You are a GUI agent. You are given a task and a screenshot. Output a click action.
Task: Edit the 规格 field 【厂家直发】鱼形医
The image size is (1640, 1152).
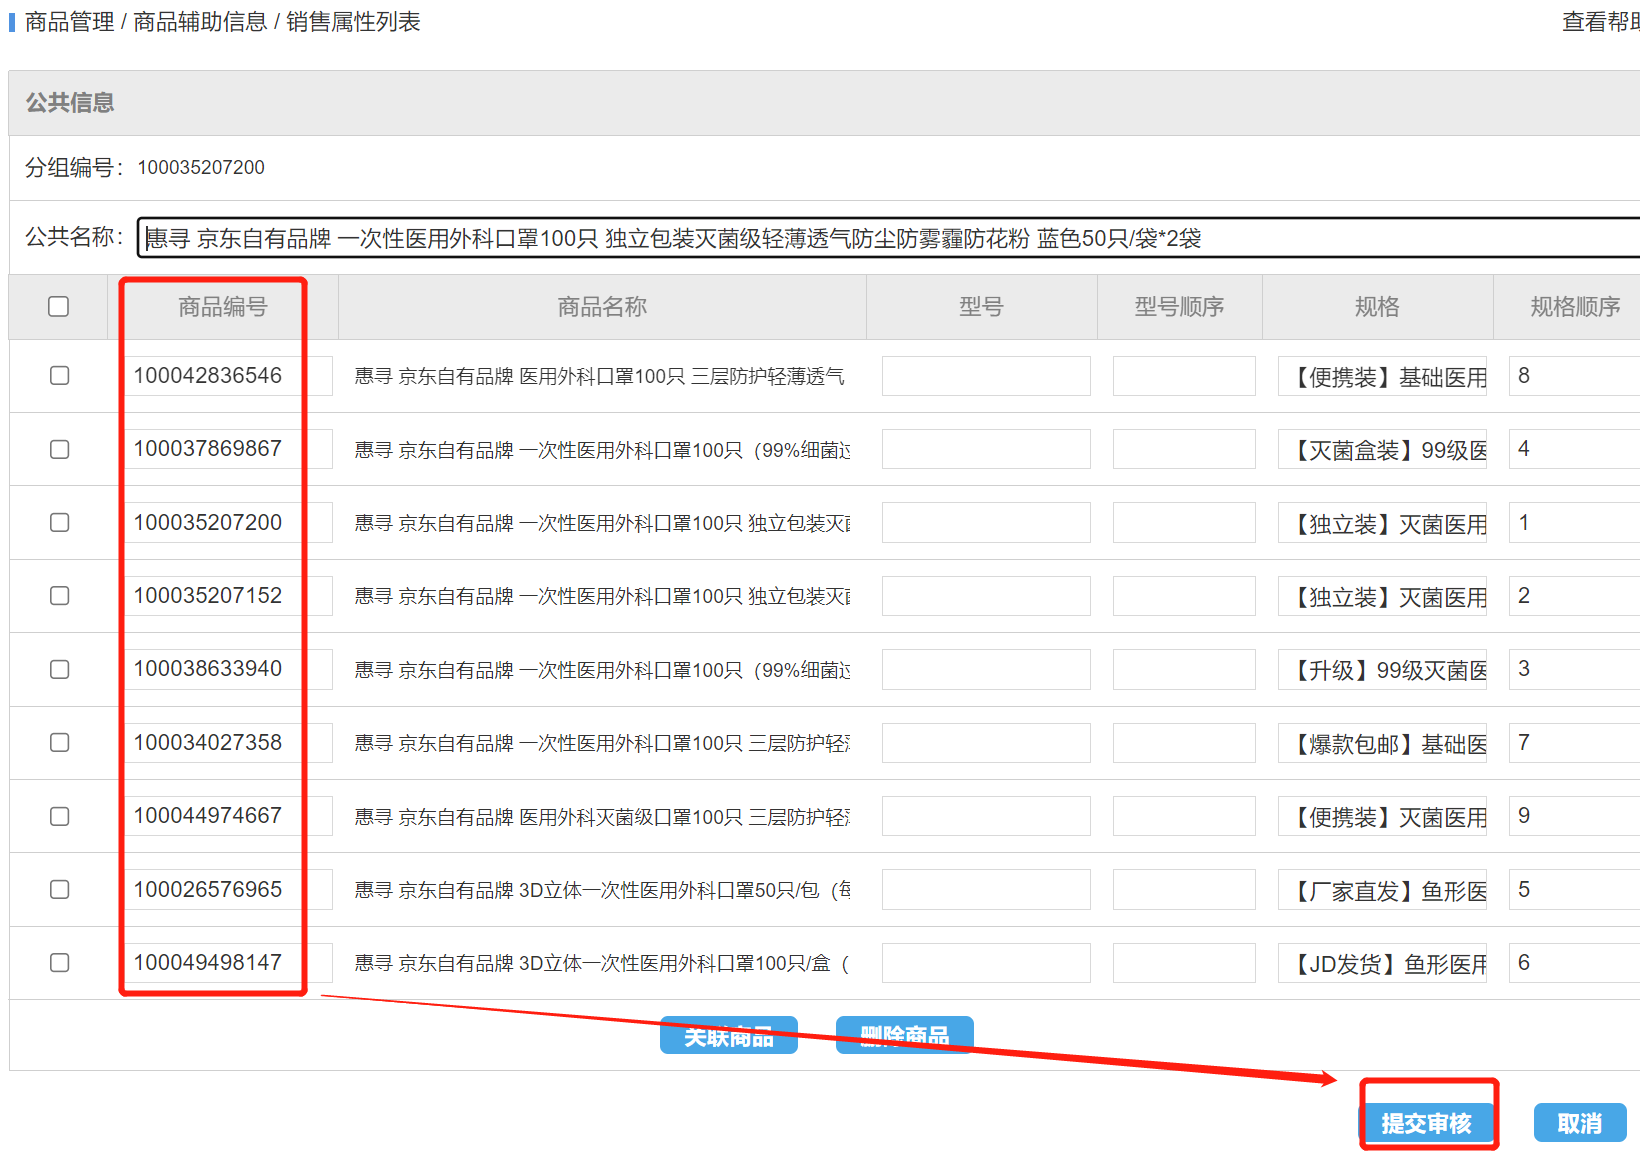pyautogui.click(x=1382, y=889)
